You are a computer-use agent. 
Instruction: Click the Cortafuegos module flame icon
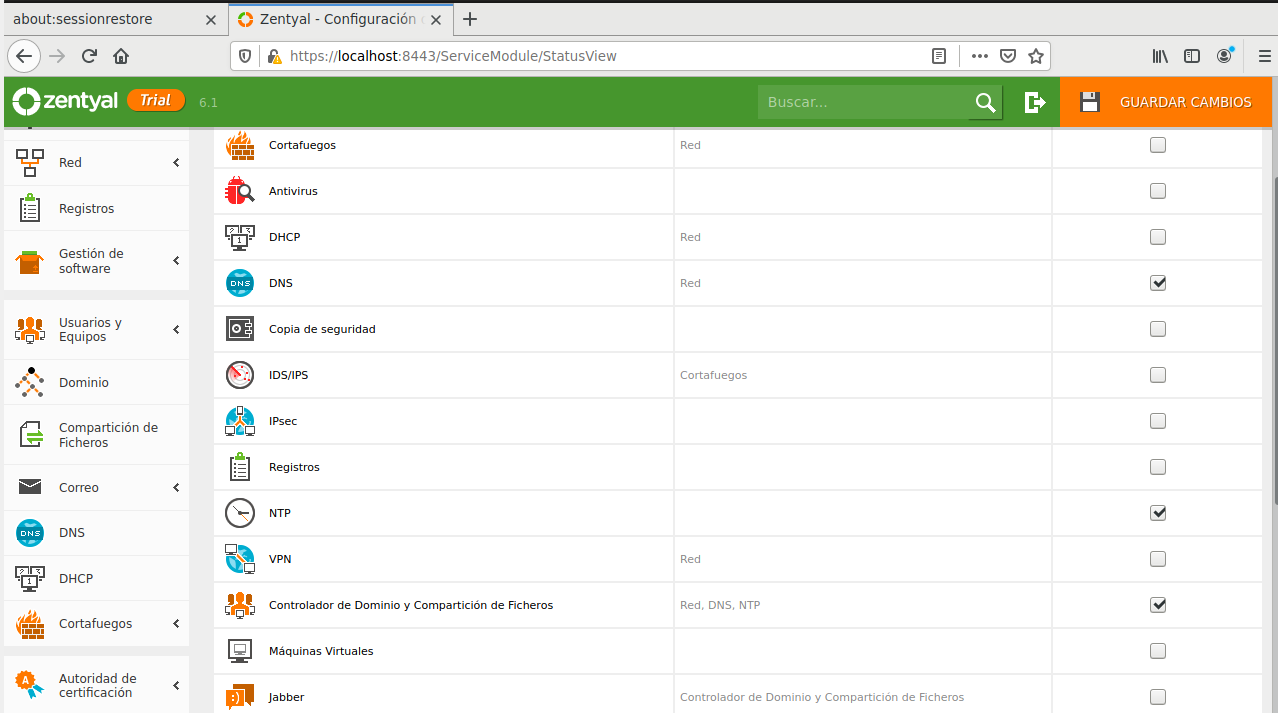[240, 145]
